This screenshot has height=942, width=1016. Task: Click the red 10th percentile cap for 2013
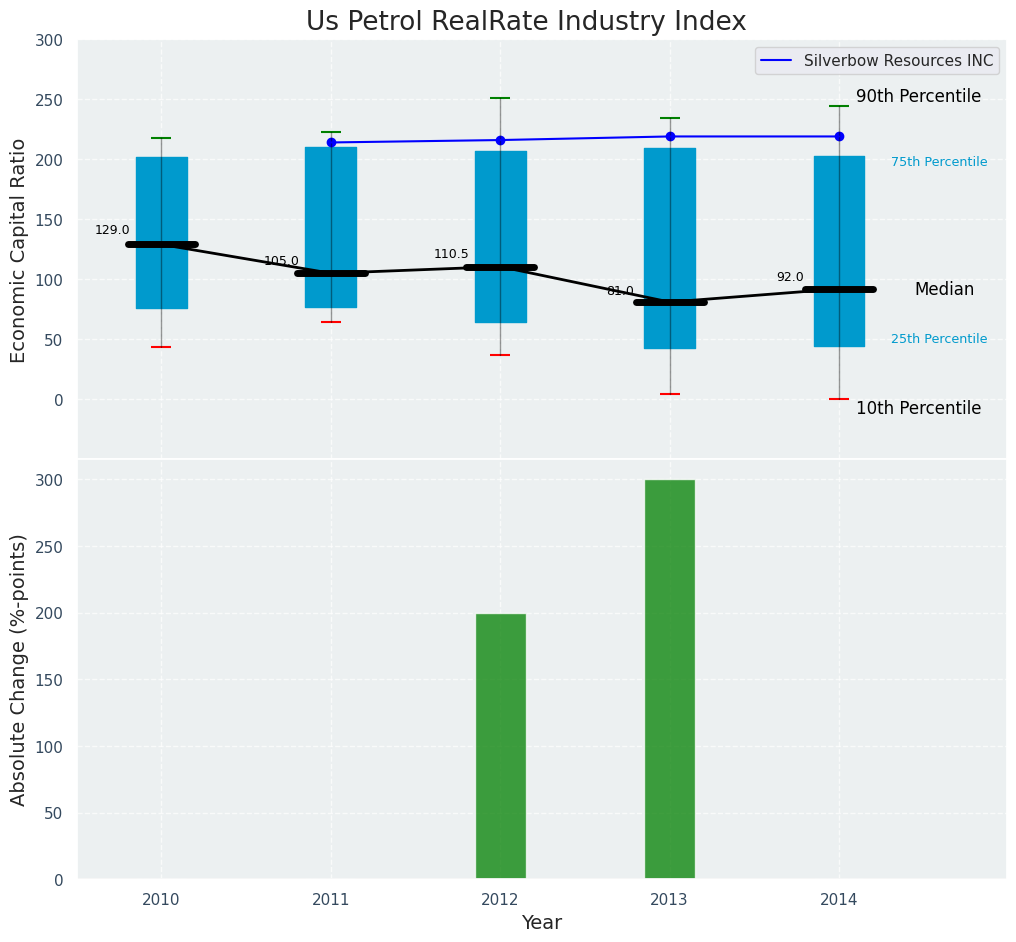[x=670, y=394]
